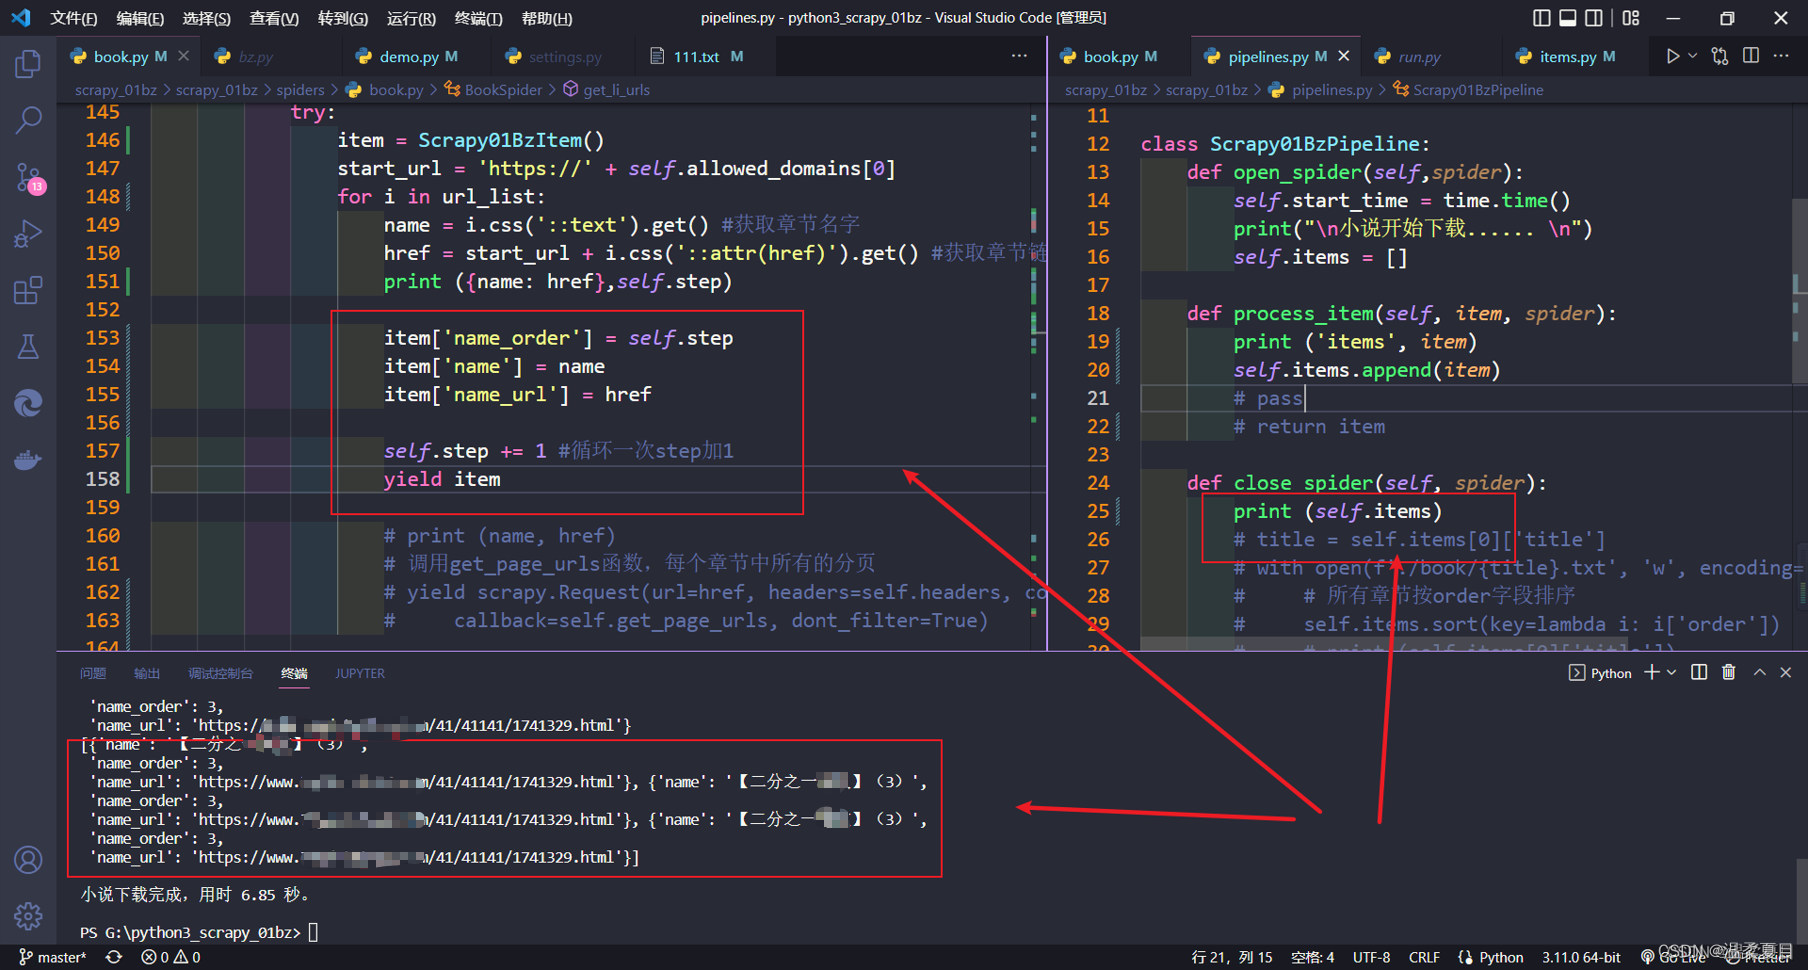Open errors and warnings count in status bar
The height and width of the screenshot is (970, 1808).
pyautogui.click(x=171, y=957)
